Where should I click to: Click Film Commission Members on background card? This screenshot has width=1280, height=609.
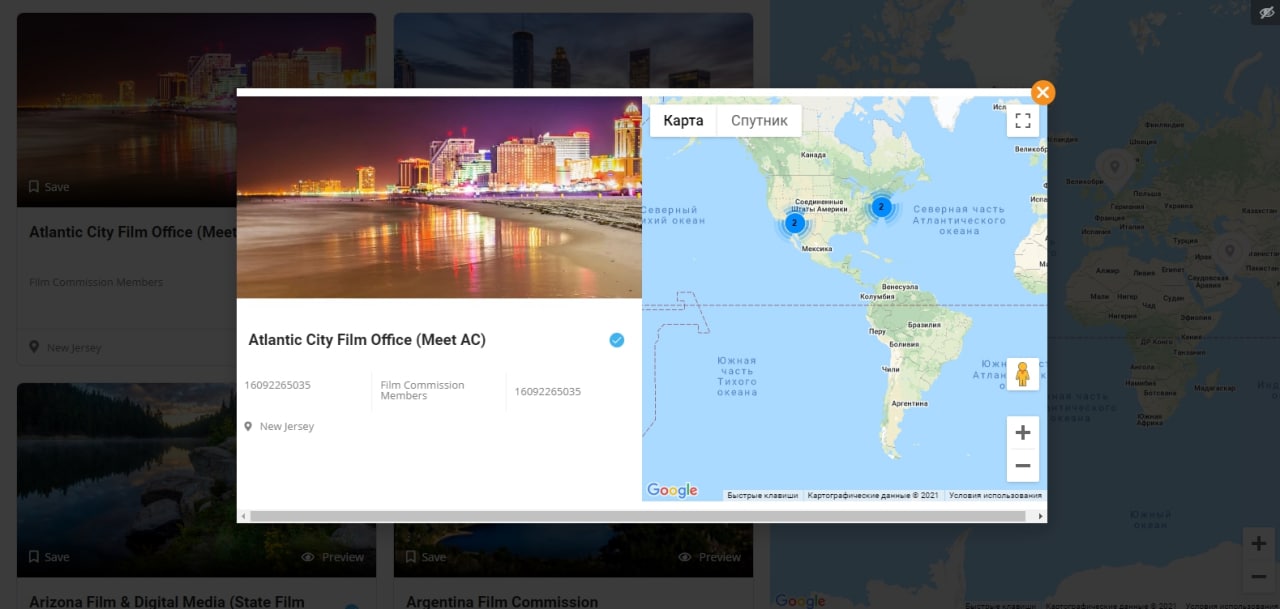96,282
